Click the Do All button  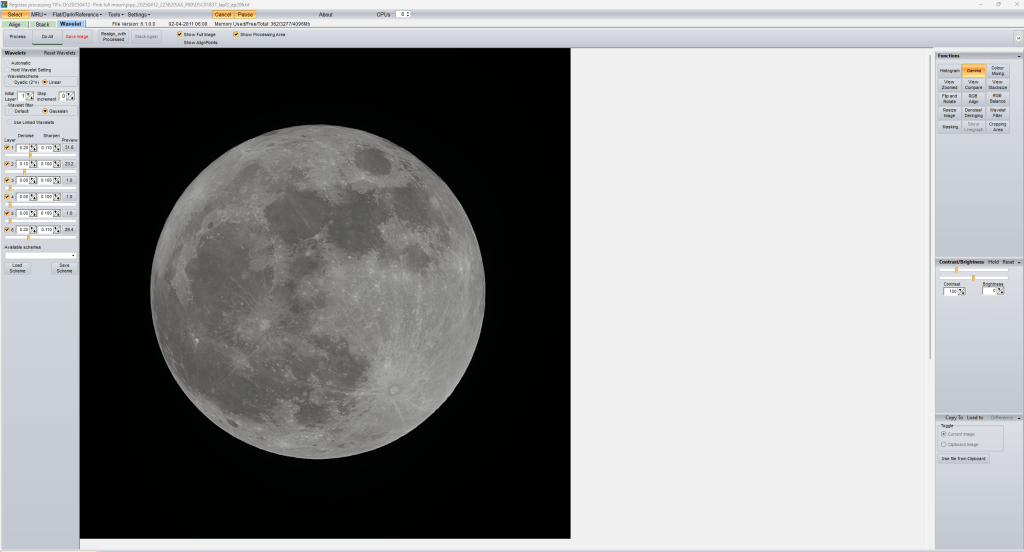pyautogui.click(x=47, y=36)
